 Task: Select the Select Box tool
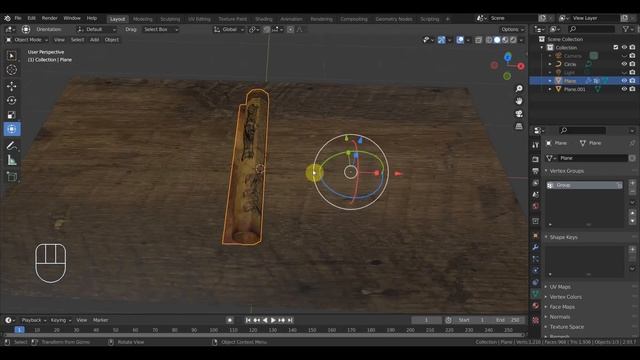(11, 56)
